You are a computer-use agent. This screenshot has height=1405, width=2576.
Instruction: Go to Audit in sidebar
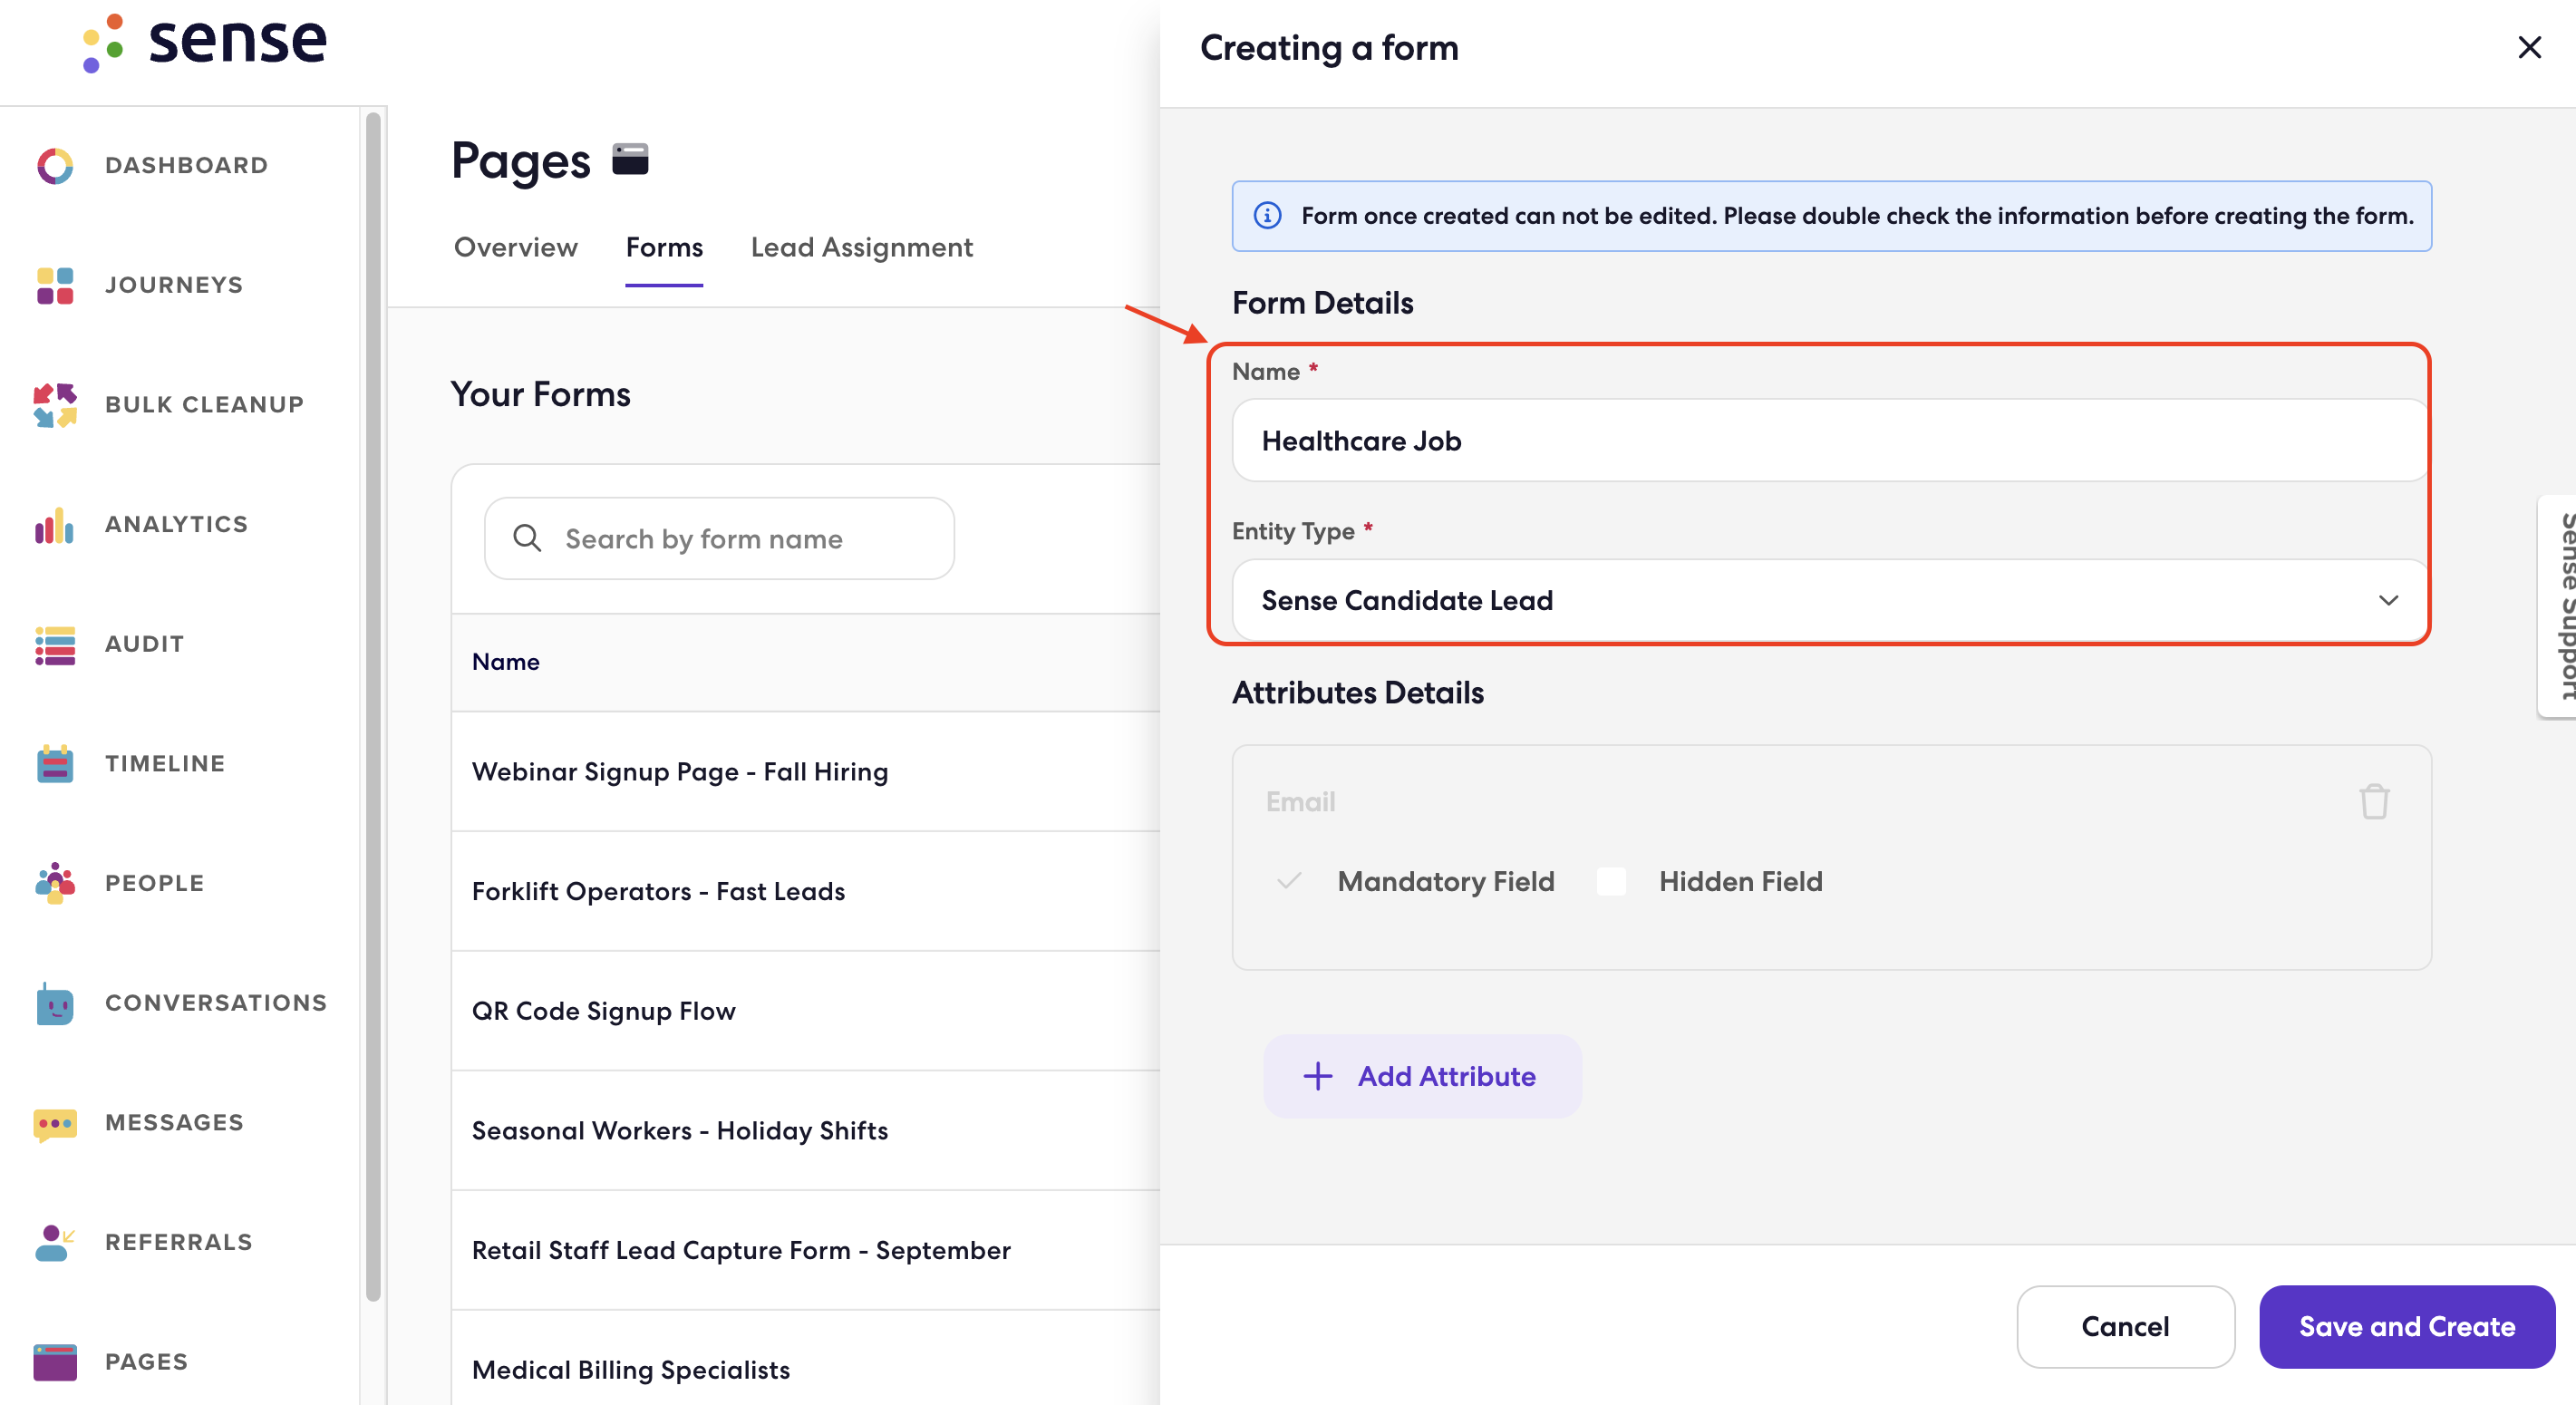(145, 644)
